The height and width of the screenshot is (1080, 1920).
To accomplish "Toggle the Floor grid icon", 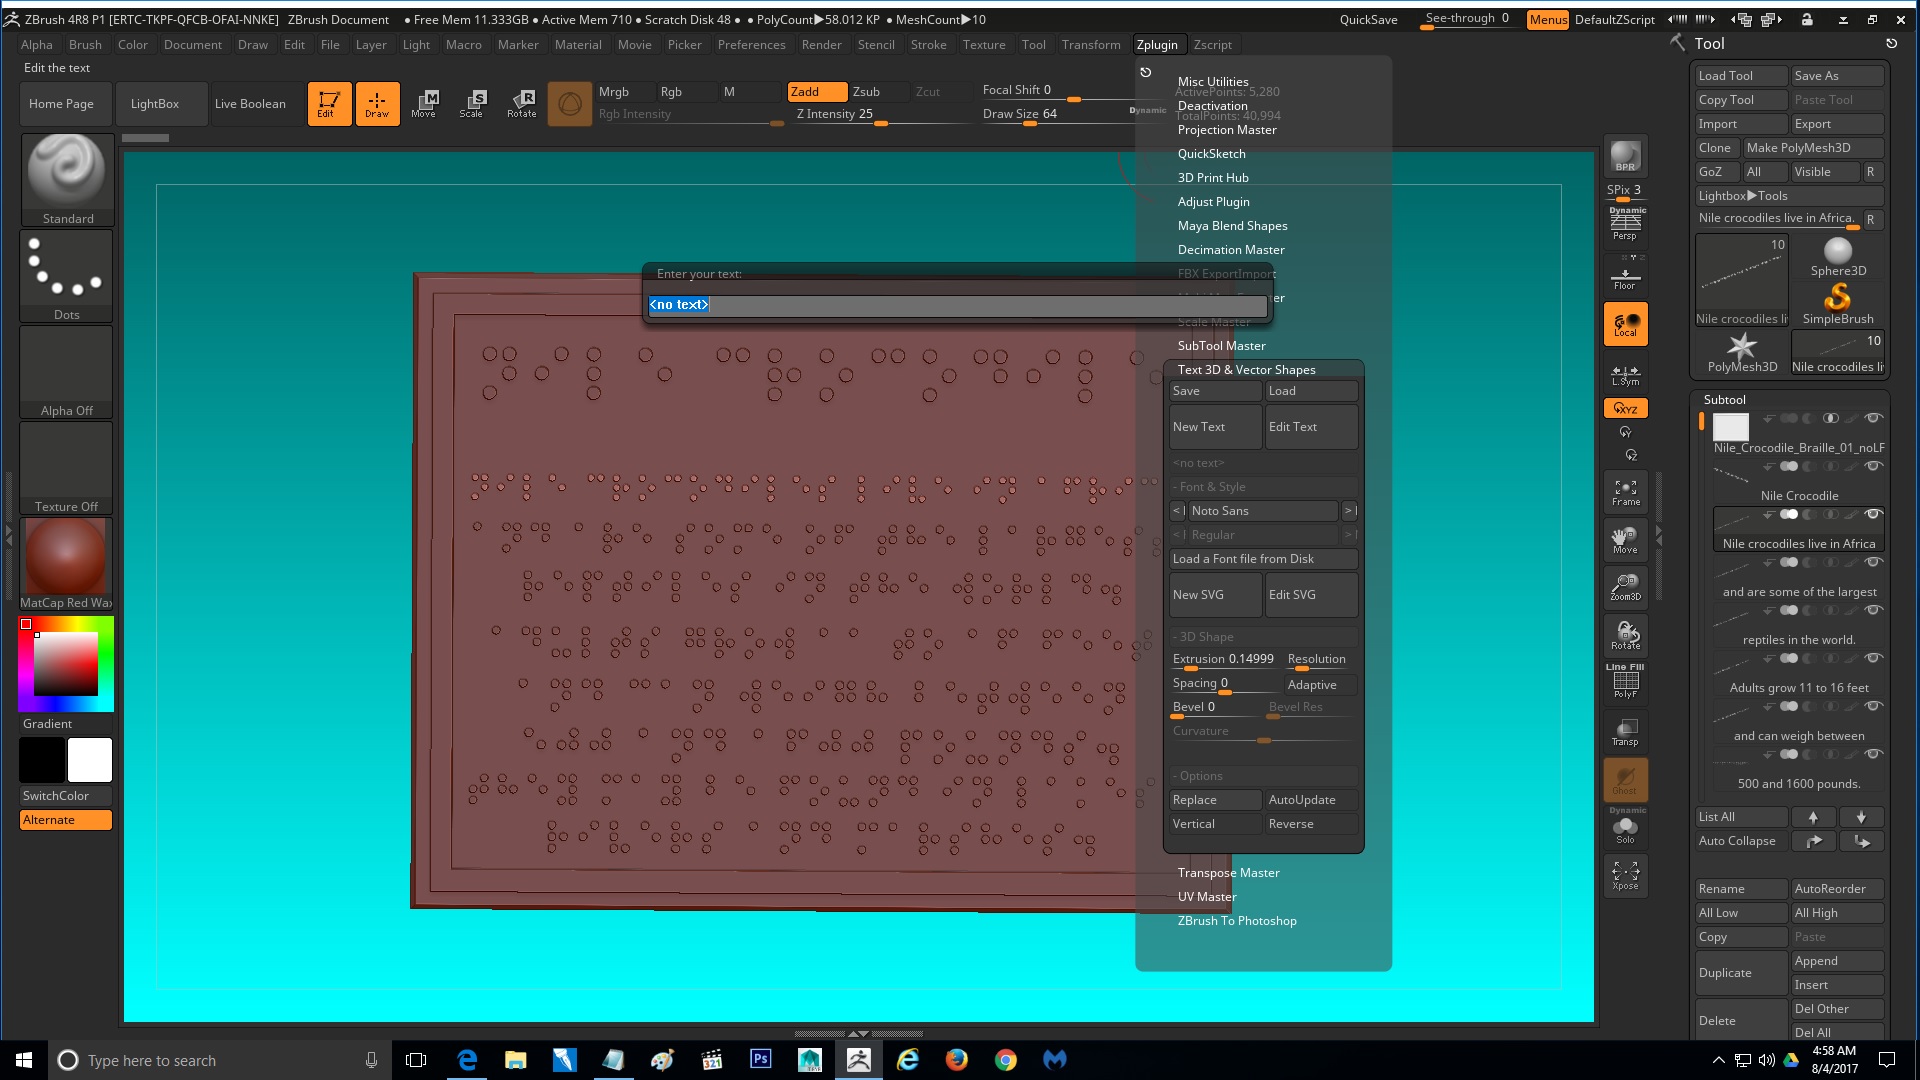I will [1625, 275].
